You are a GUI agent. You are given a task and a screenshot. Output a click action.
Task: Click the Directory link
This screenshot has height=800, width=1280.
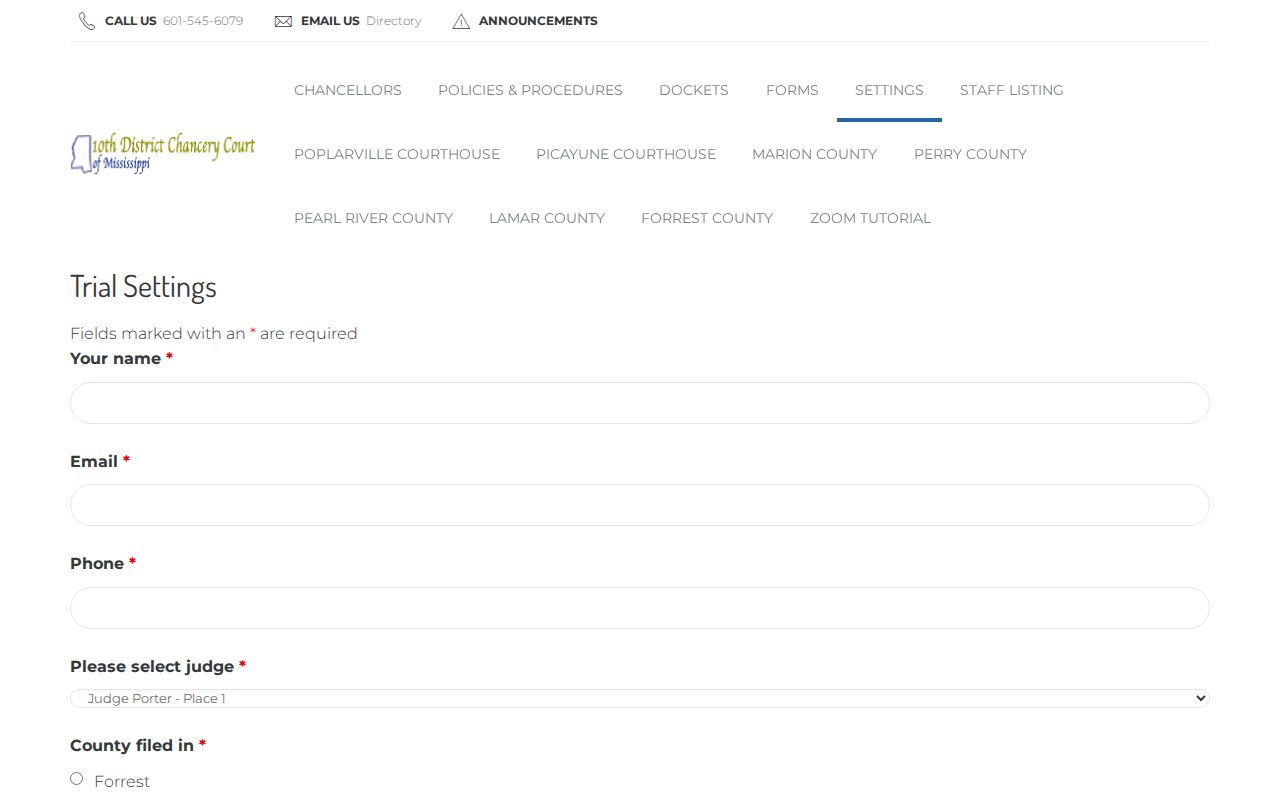[x=394, y=21]
